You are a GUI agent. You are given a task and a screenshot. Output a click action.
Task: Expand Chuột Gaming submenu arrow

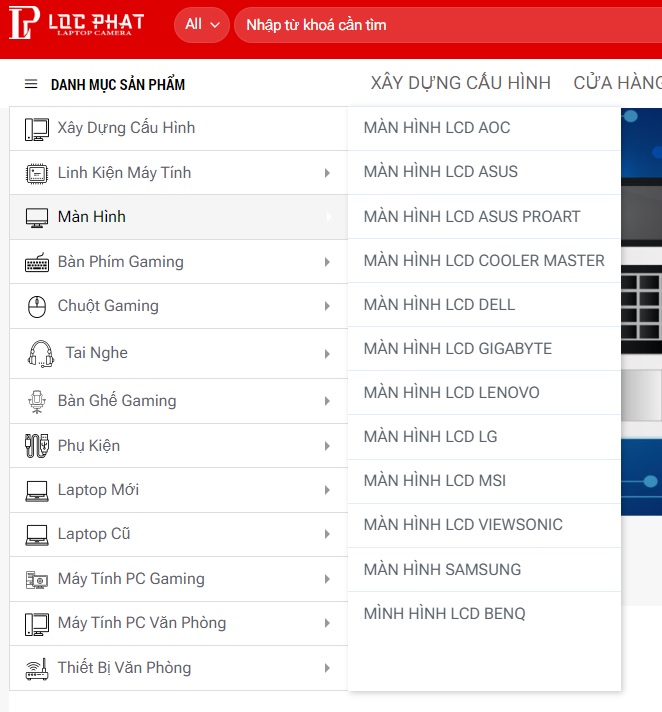[327, 306]
